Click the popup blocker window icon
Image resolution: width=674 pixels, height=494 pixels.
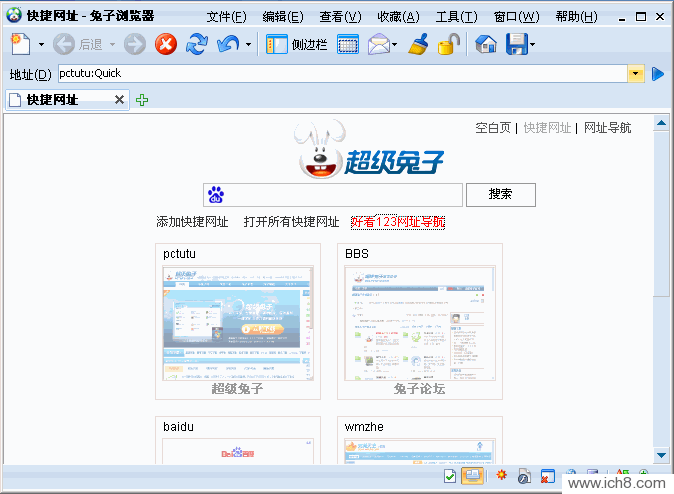(548, 476)
